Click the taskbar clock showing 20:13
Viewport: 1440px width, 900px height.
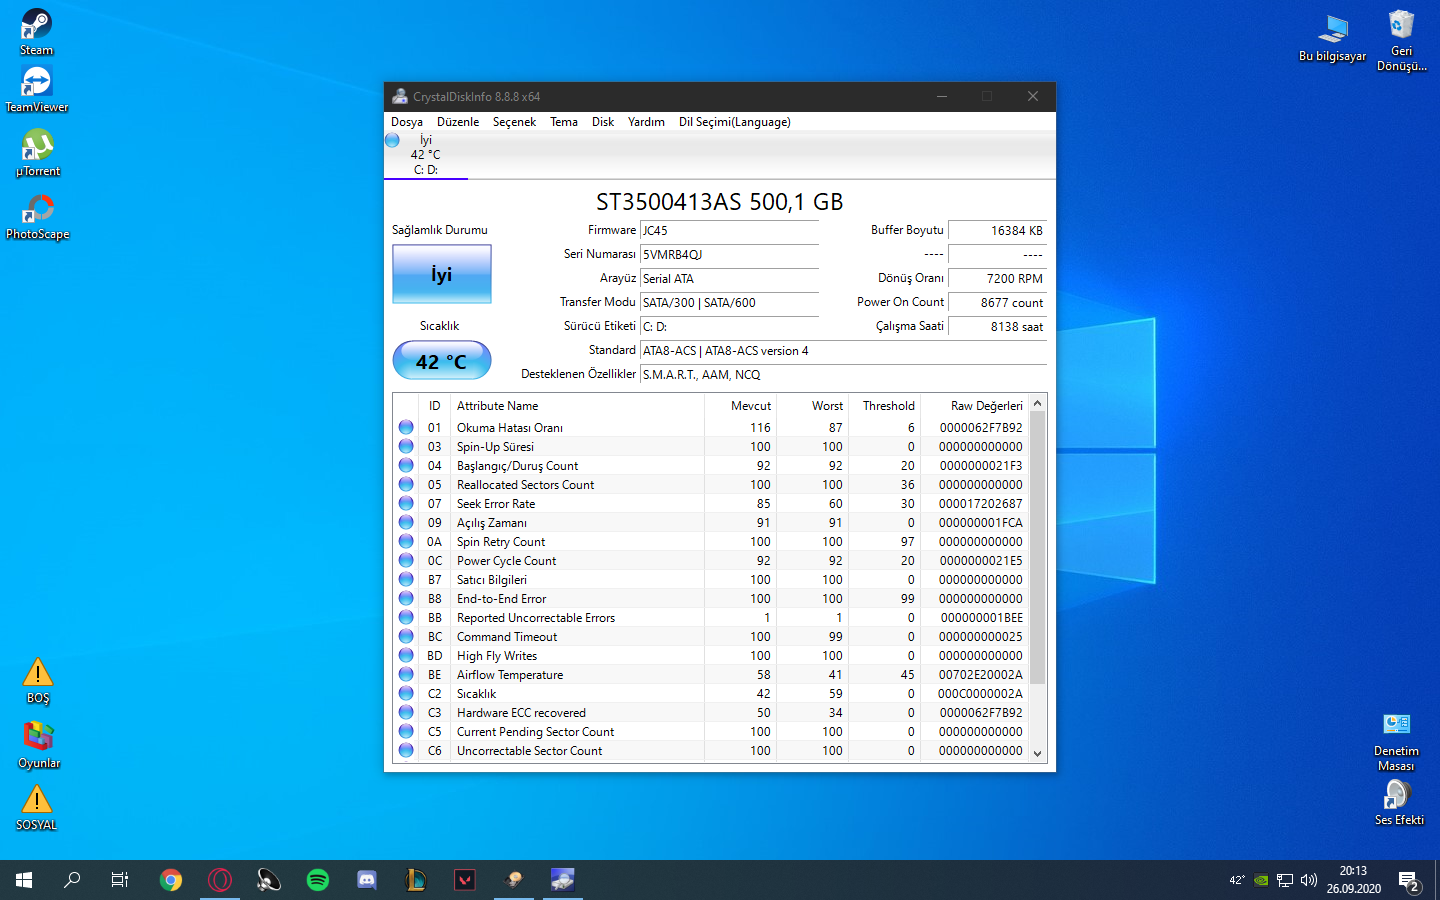(x=1354, y=880)
